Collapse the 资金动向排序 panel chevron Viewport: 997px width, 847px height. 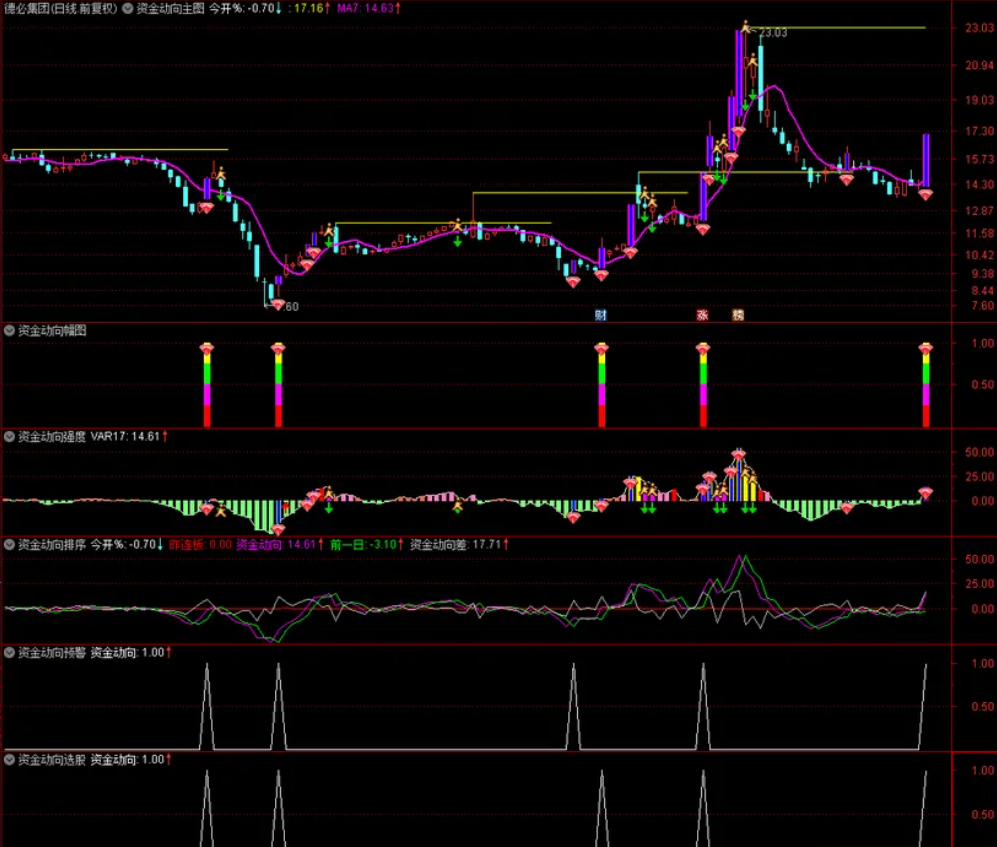click(10, 545)
